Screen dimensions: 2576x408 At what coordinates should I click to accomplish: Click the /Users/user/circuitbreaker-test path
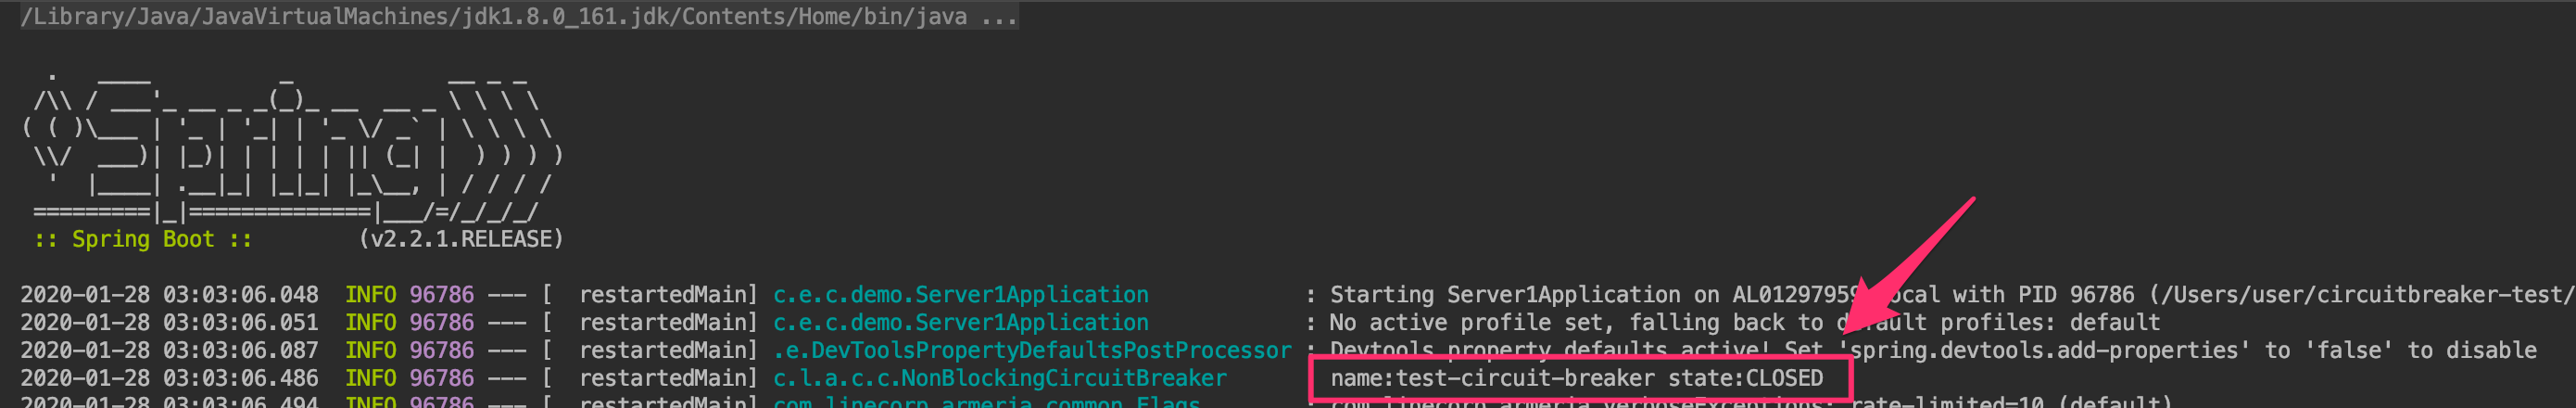2361,295
